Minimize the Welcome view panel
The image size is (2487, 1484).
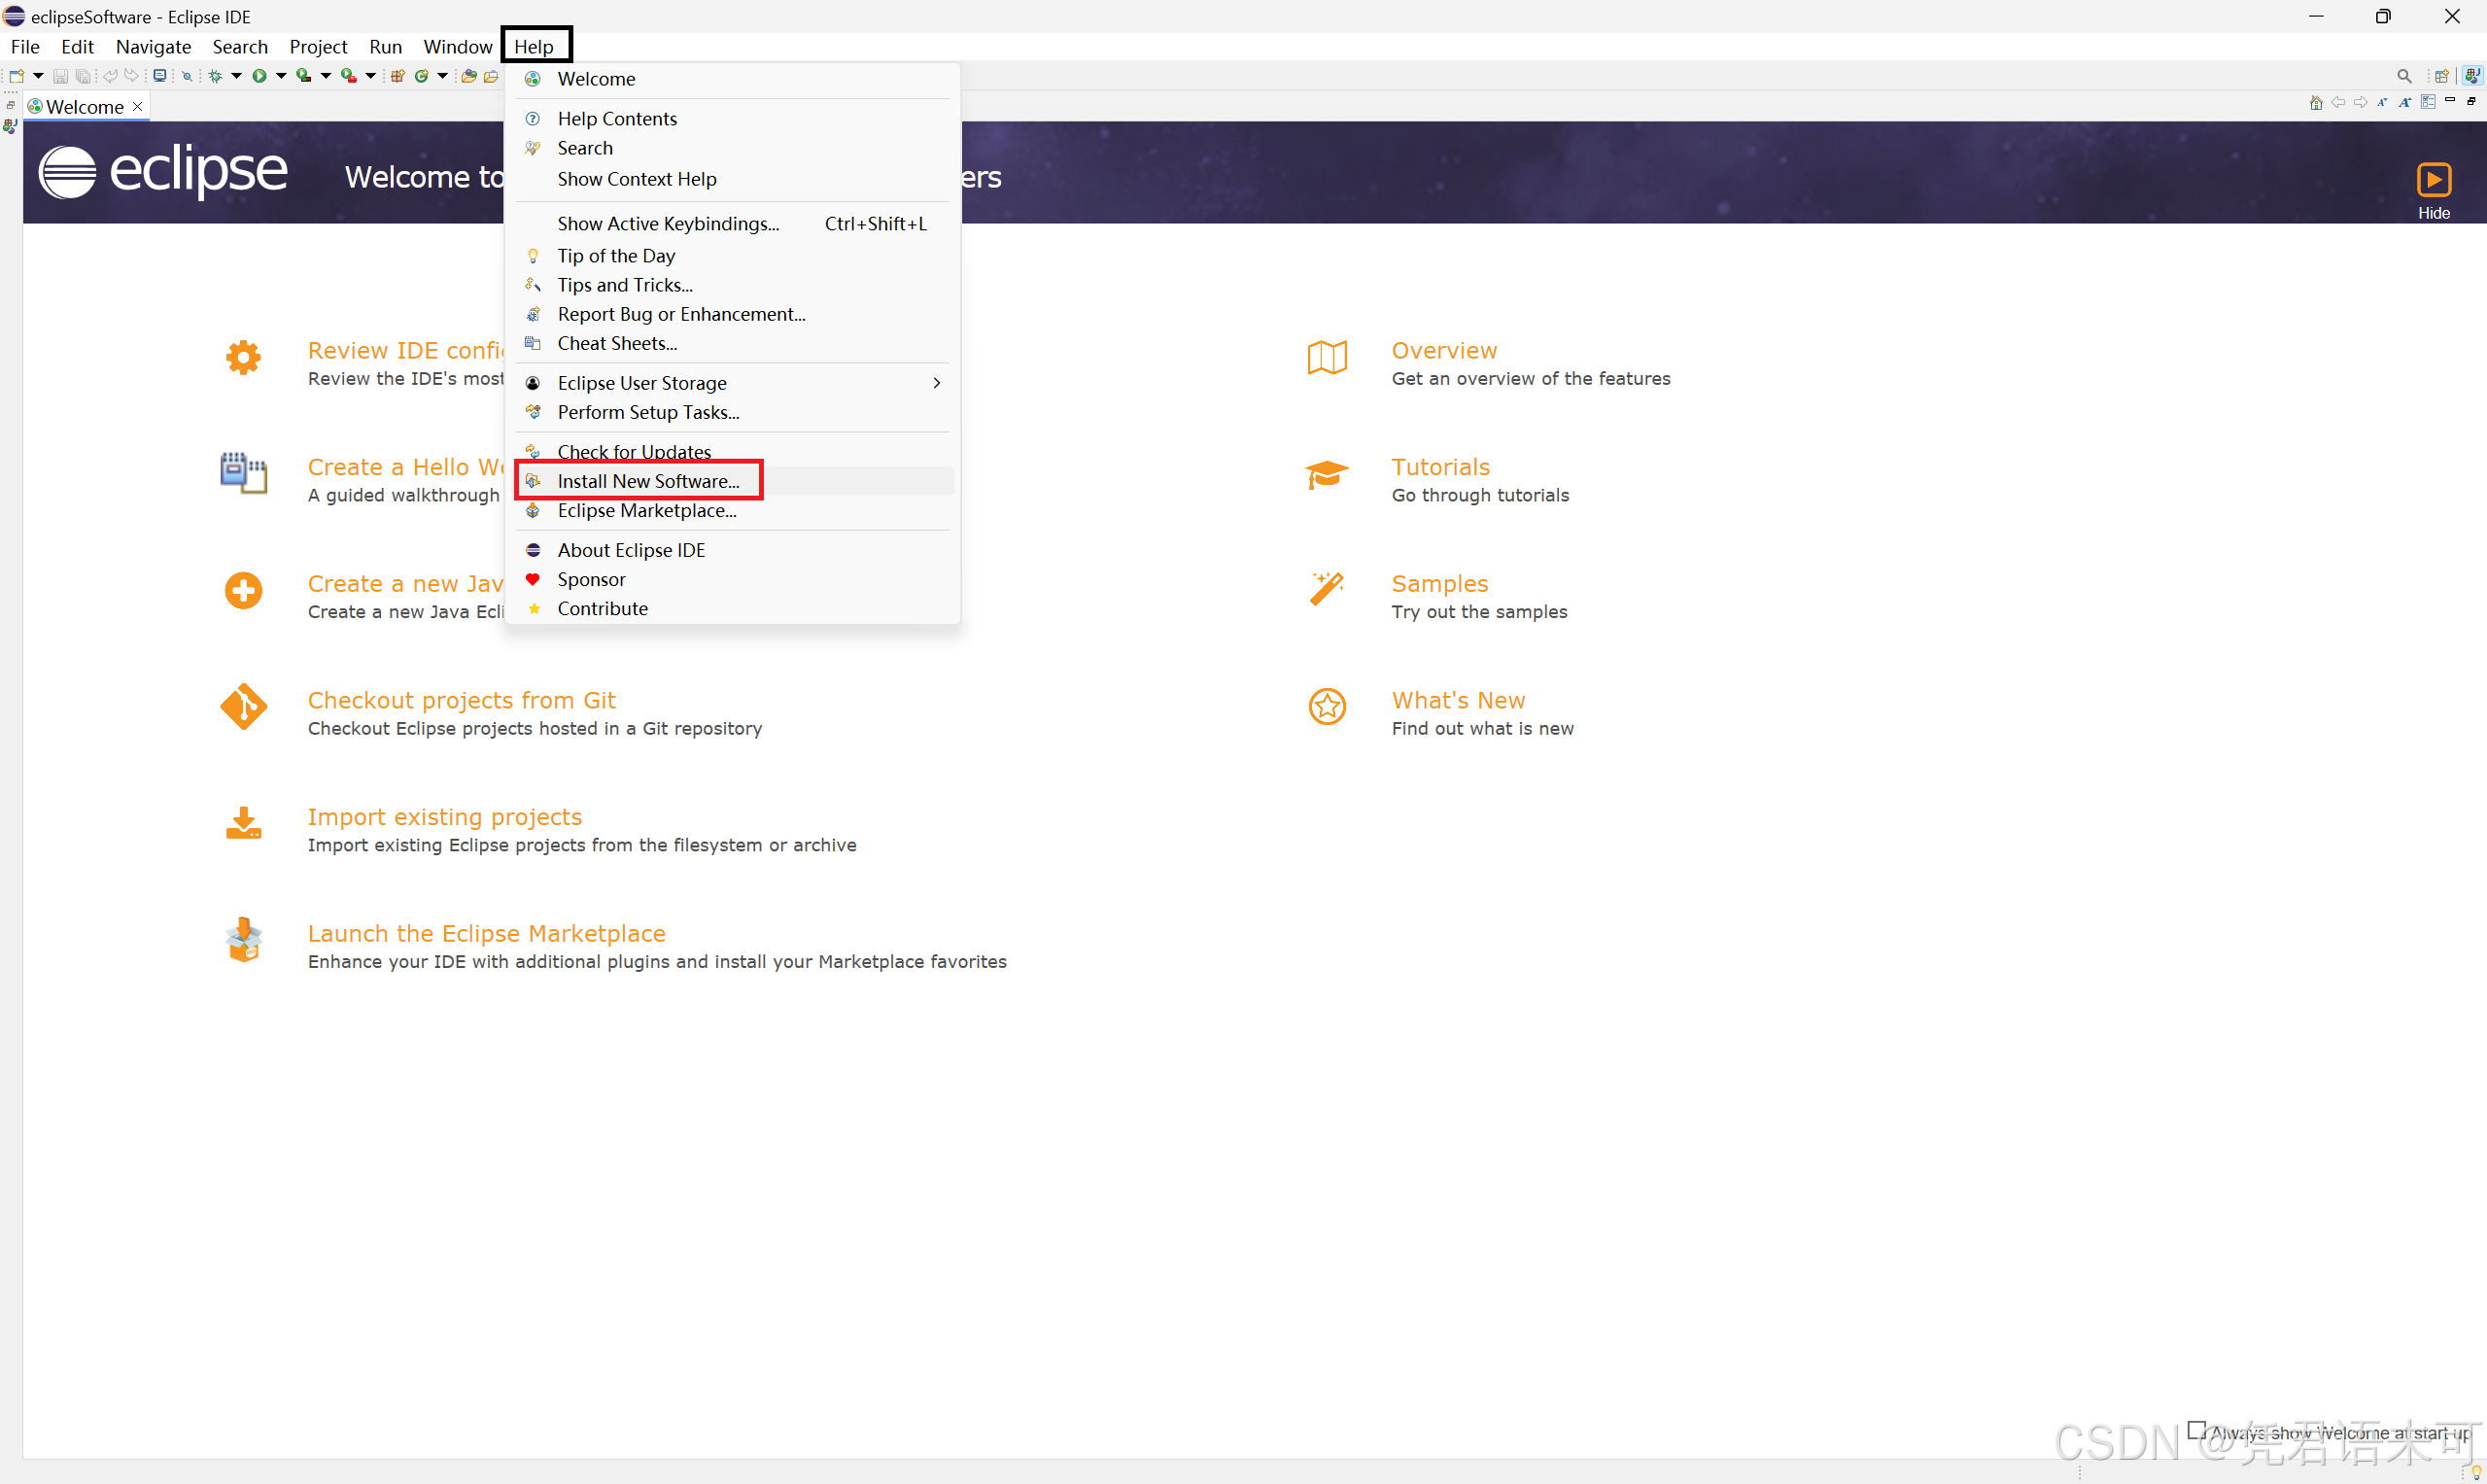tap(2450, 100)
